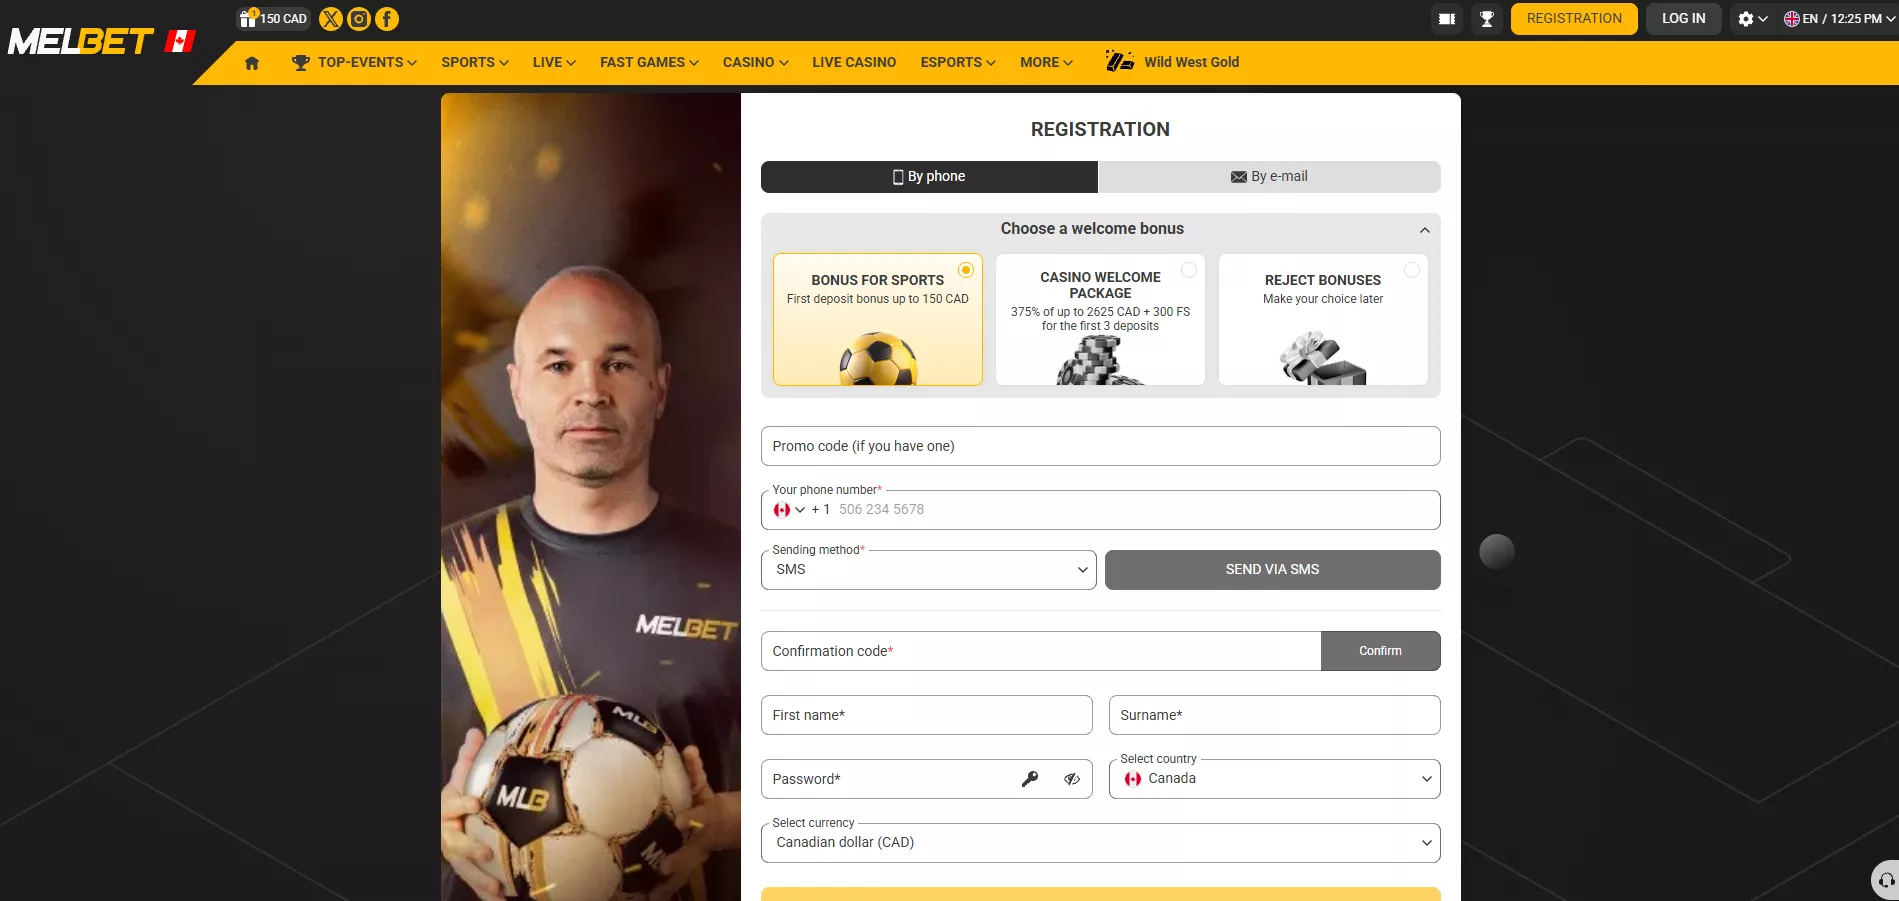Open LIVE CASINO page
Image resolution: width=1899 pixels, height=901 pixels.
[854, 62]
